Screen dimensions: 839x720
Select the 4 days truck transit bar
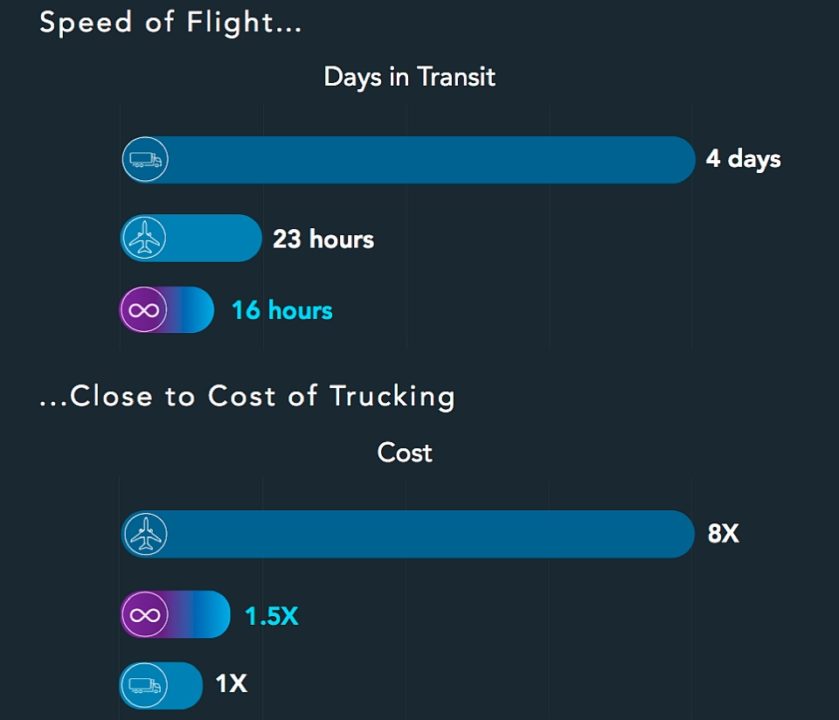tap(408, 160)
